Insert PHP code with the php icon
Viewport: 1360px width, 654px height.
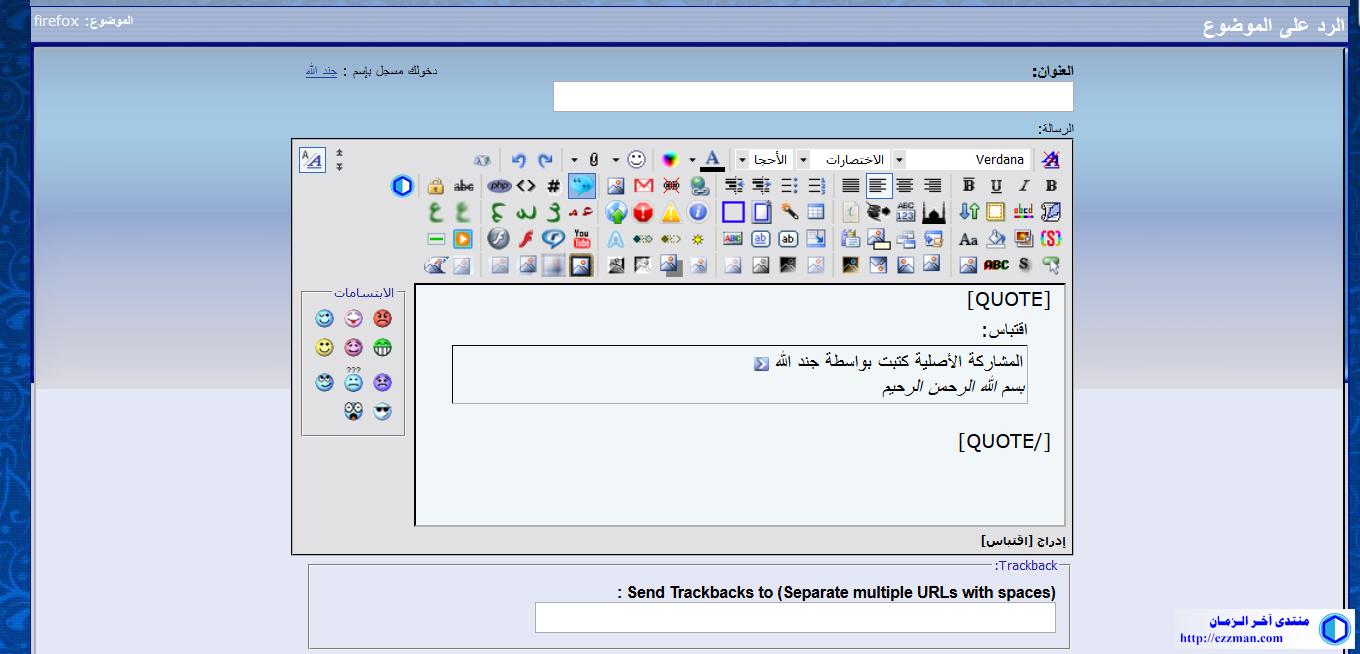(x=499, y=186)
